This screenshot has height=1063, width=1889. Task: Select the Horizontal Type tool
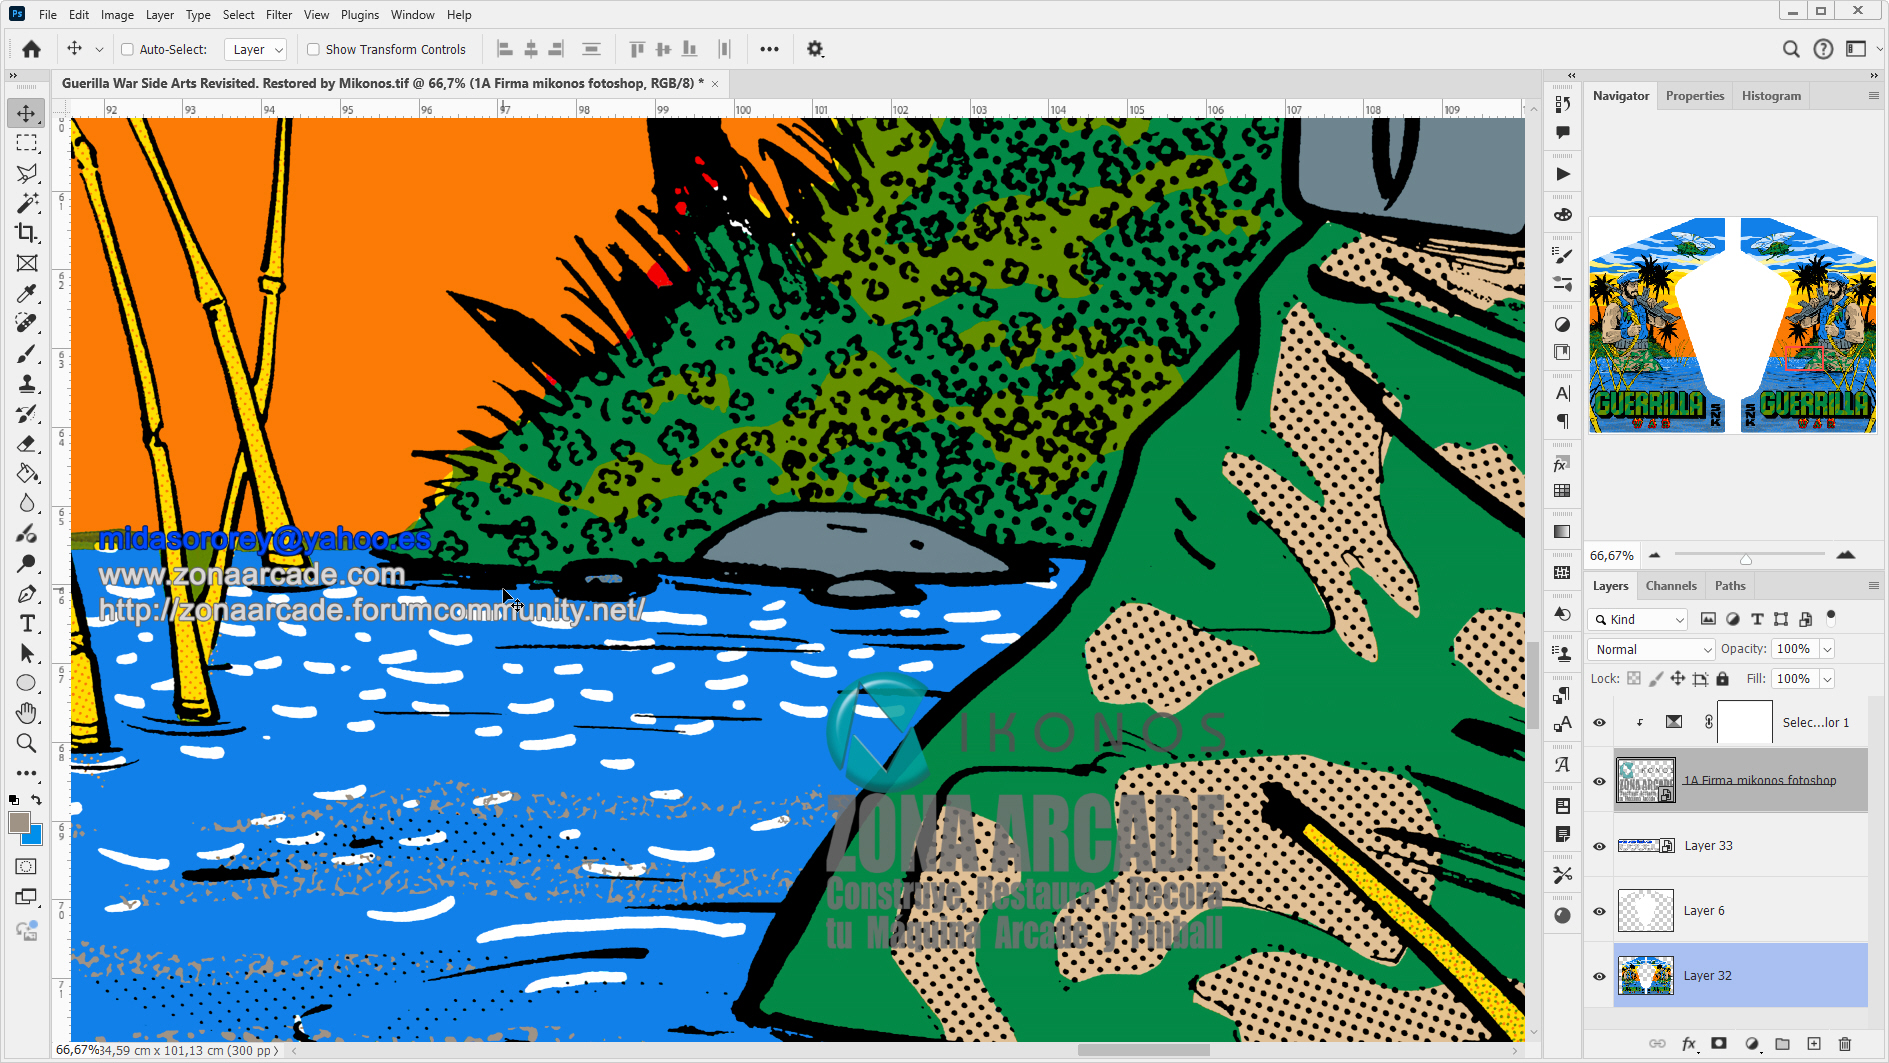(x=27, y=624)
